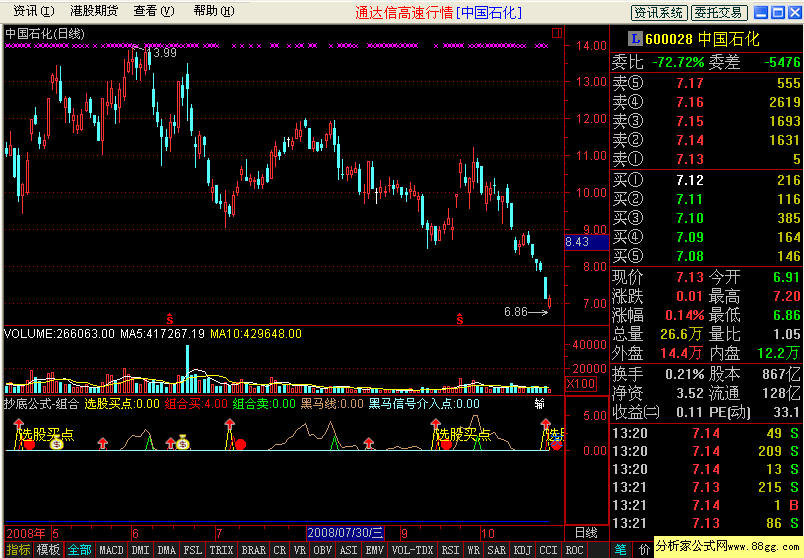
Task: Click the red up-arrow above the July signal
Action: click(229, 424)
